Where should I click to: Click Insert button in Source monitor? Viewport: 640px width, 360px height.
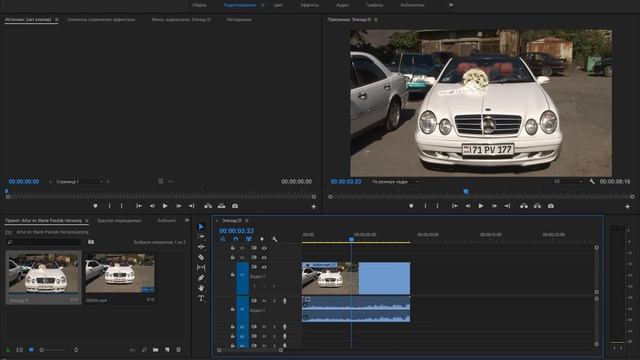(208, 206)
